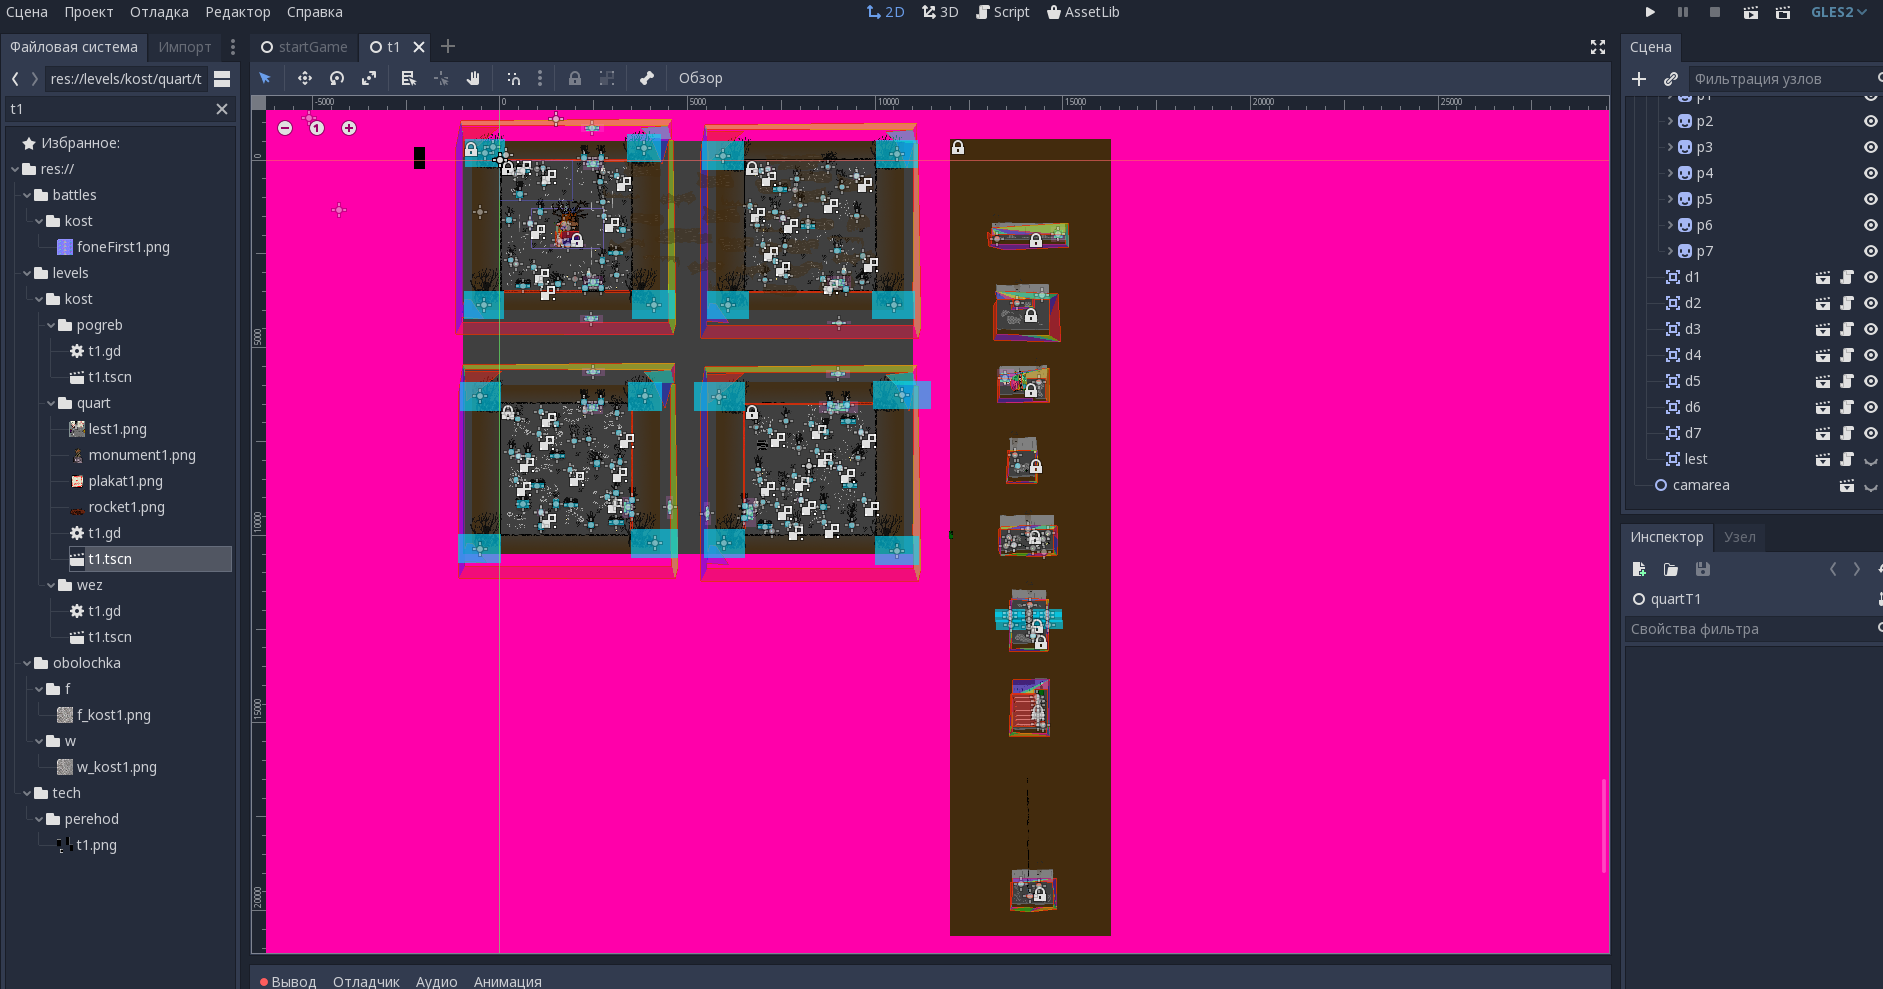Toggle smart snap icon in toolbar
This screenshot has height=989, width=1883.
point(513,78)
